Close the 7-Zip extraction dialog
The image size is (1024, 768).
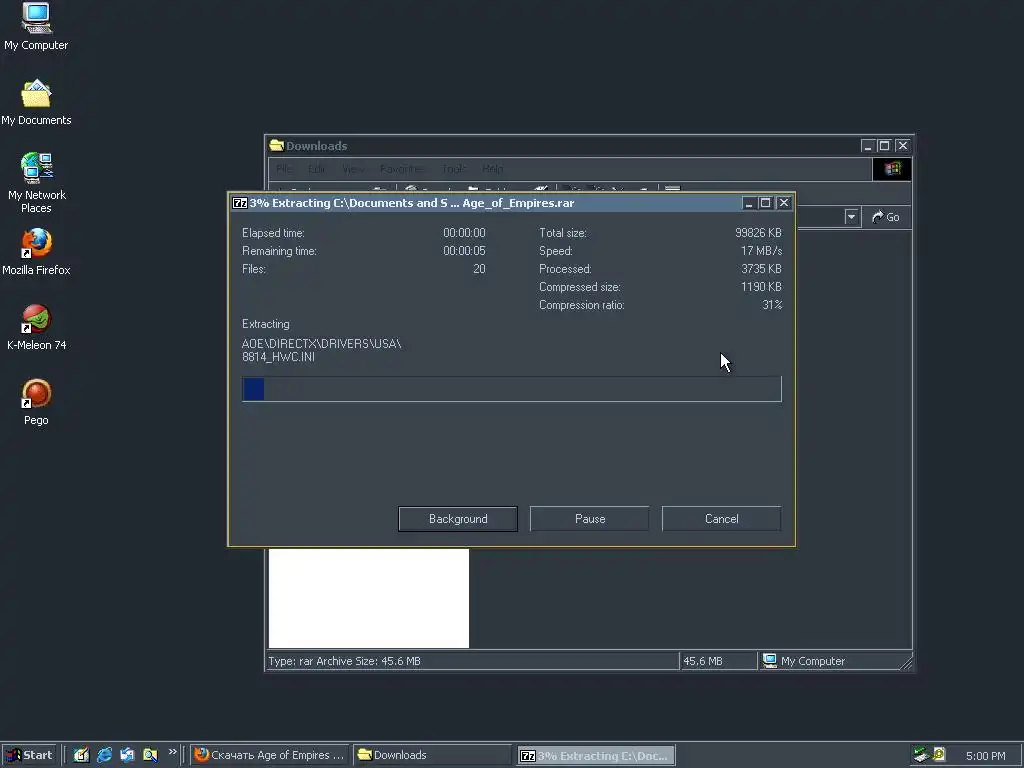tap(784, 203)
